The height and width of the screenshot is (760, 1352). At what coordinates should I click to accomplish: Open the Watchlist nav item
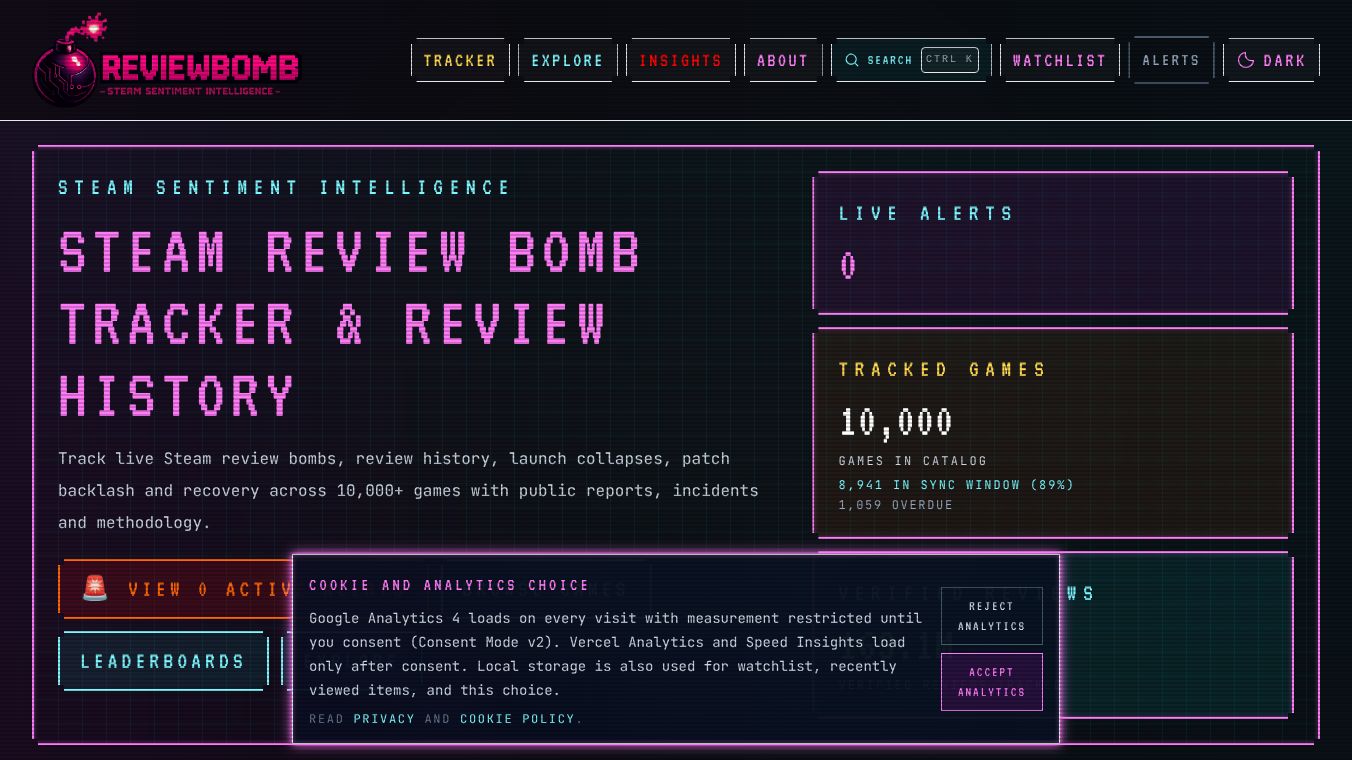(x=1059, y=60)
